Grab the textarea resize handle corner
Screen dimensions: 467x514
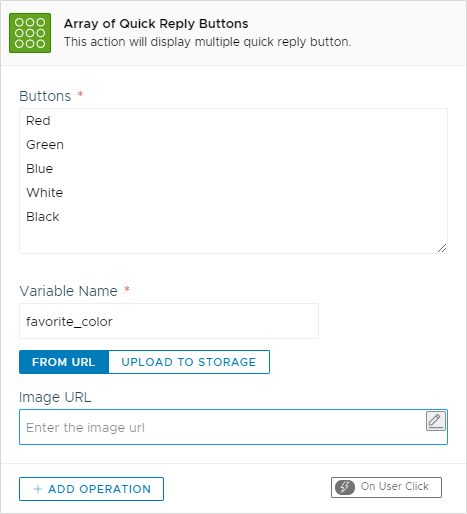coord(442,248)
